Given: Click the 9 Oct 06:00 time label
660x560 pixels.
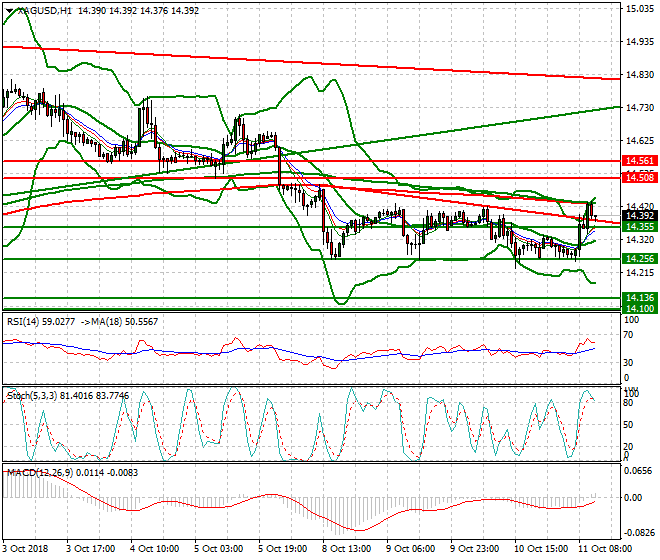Looking at the screenshot, I should (x=409, y=549).
